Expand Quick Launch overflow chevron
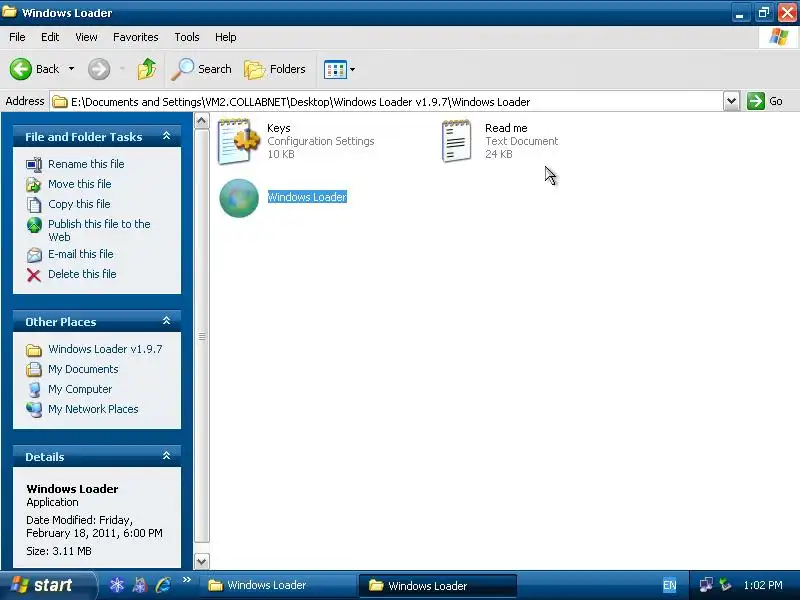This screenshot has width=800, height=600. (186, 580)
